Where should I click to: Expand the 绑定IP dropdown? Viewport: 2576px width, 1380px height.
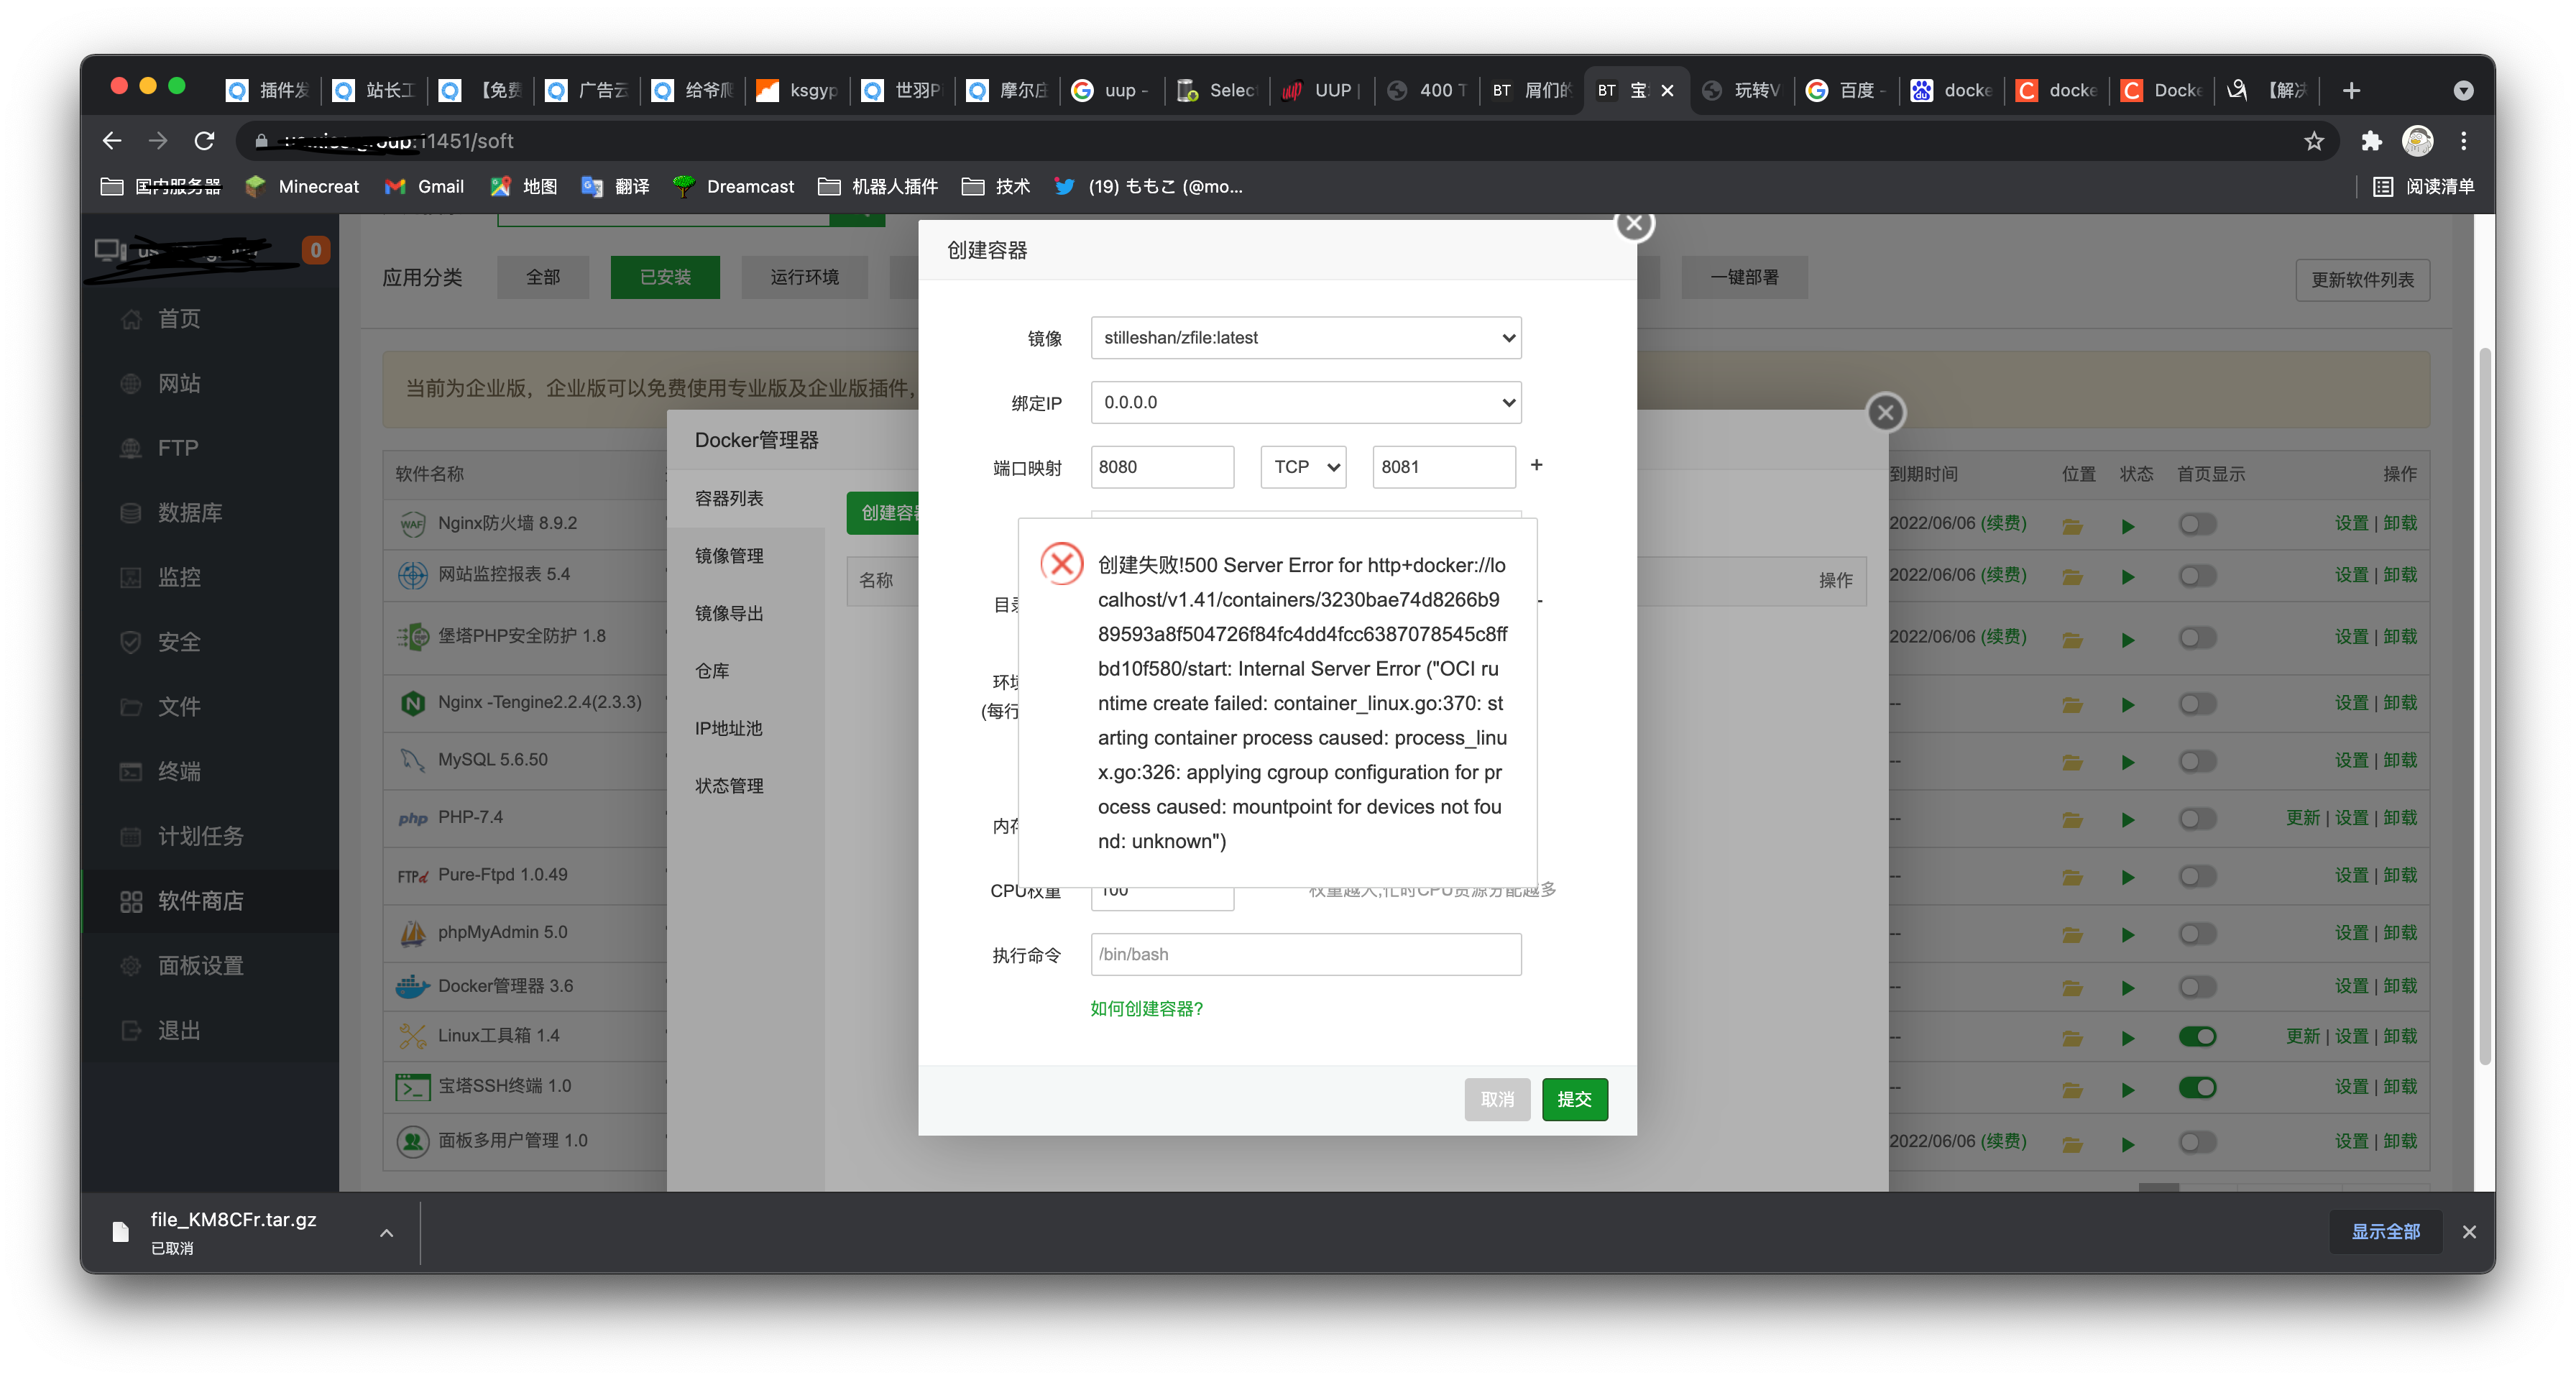point(1305,402)
